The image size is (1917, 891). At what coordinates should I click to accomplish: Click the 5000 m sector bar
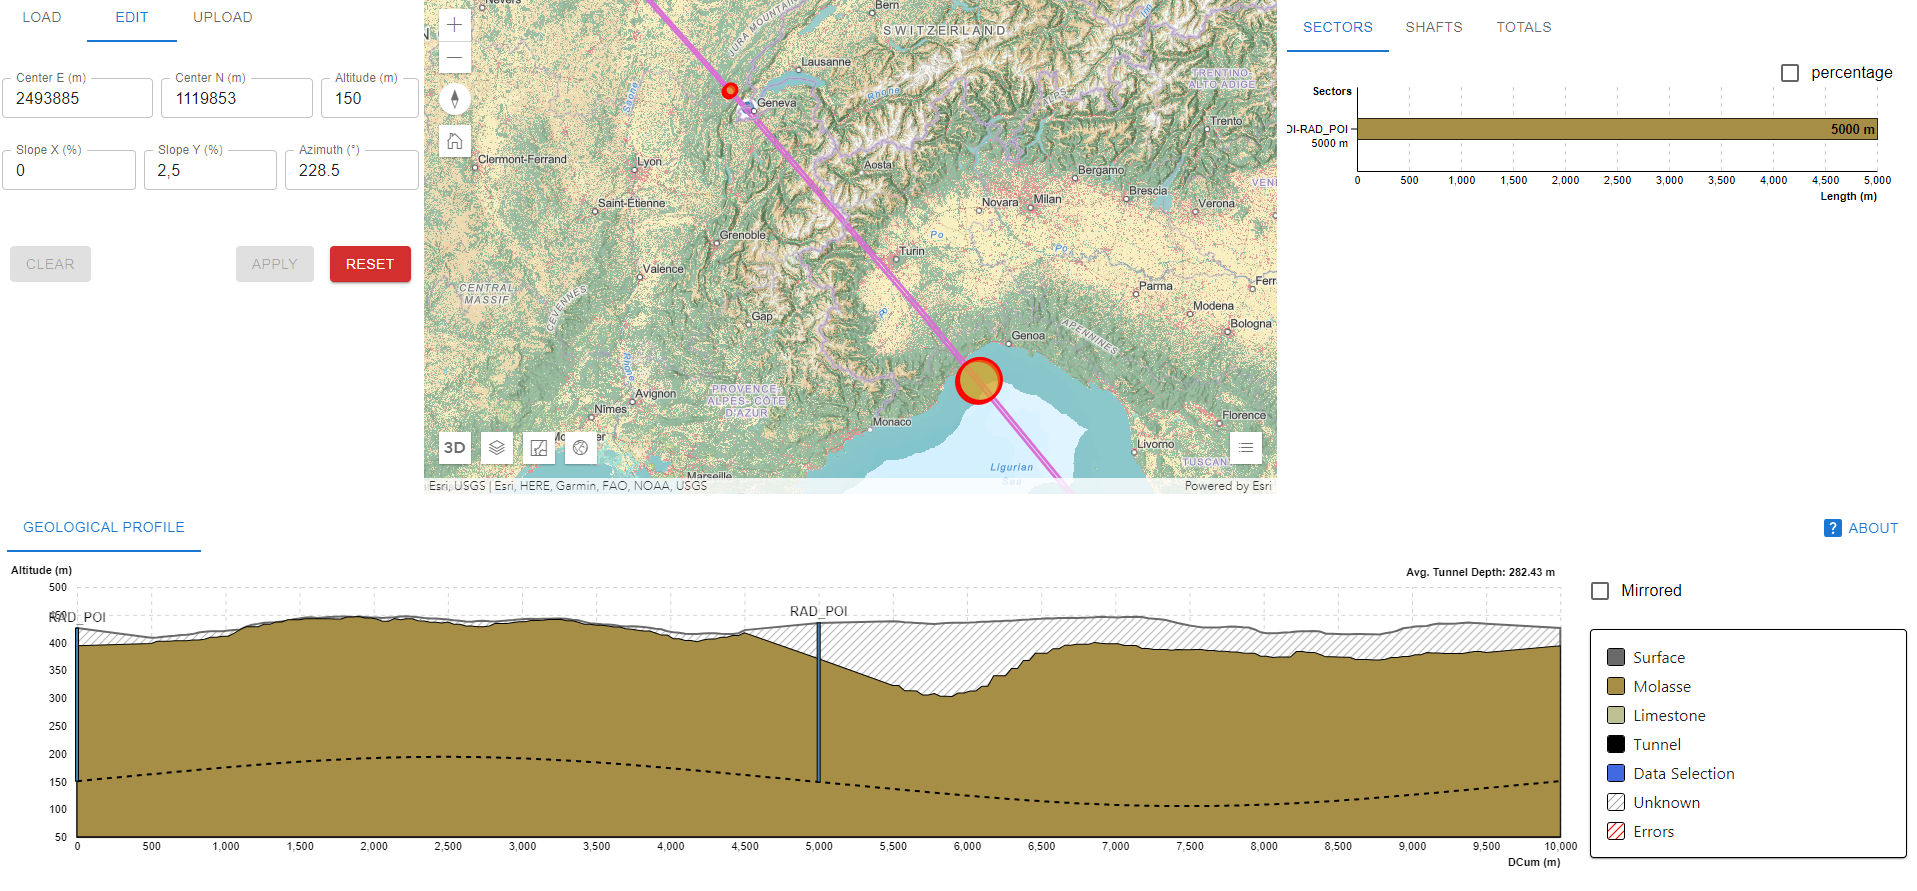1617,129
